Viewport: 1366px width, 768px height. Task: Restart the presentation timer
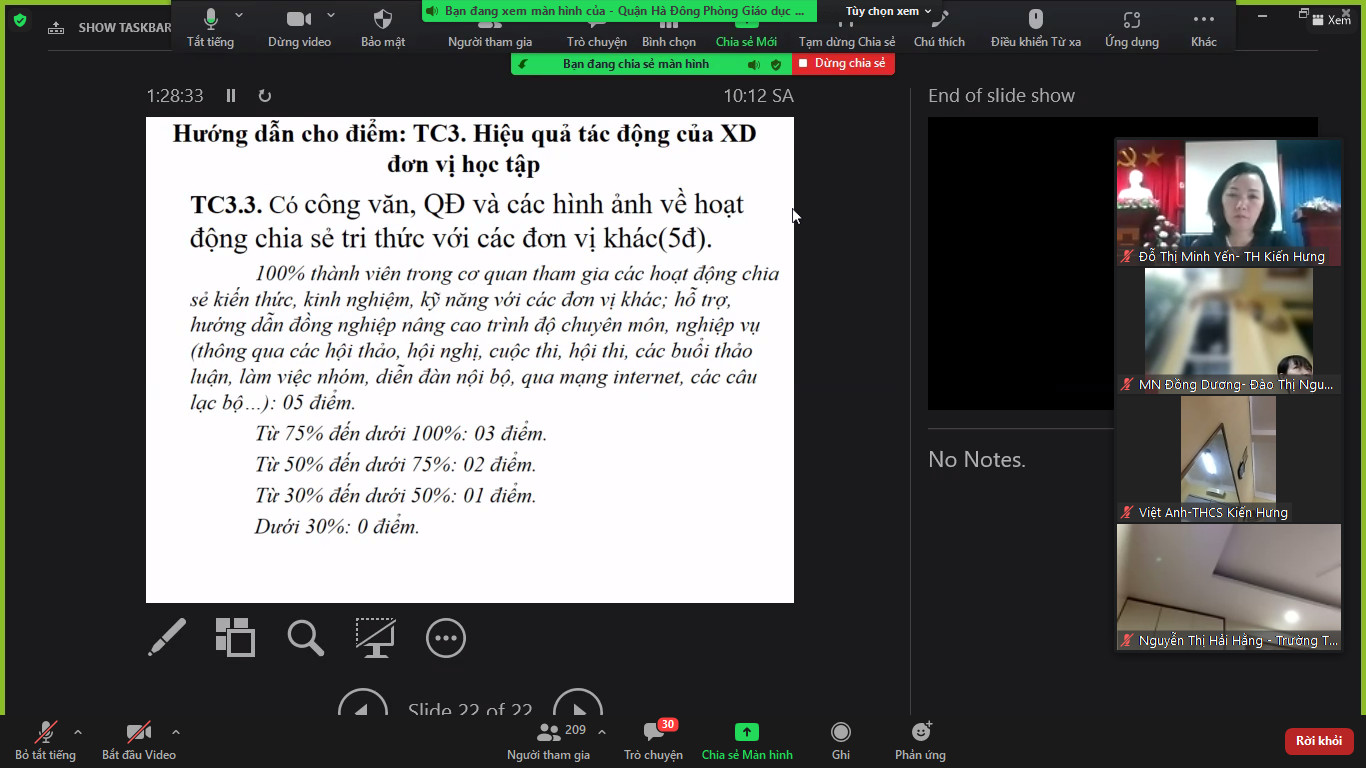[265, 96]
